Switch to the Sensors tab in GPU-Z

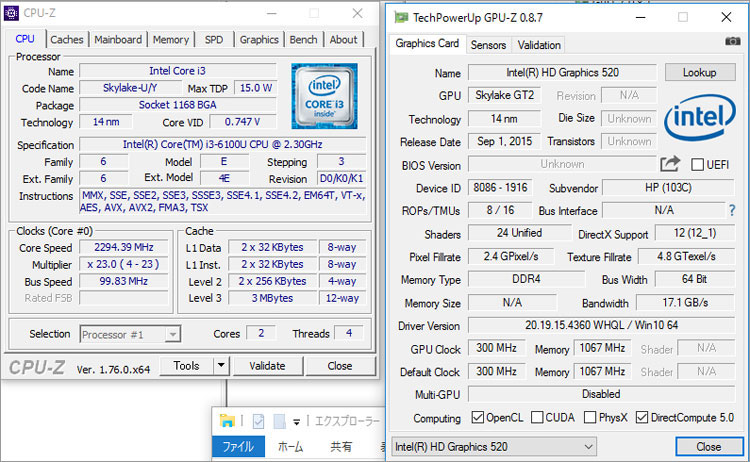488,45
